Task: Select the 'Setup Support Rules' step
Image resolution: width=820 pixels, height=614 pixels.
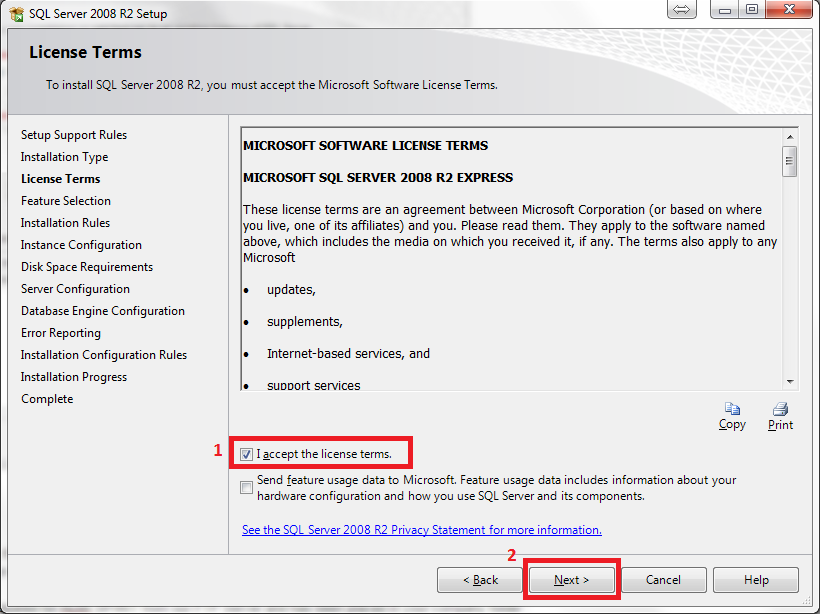Action: click(x=74, y=135)
